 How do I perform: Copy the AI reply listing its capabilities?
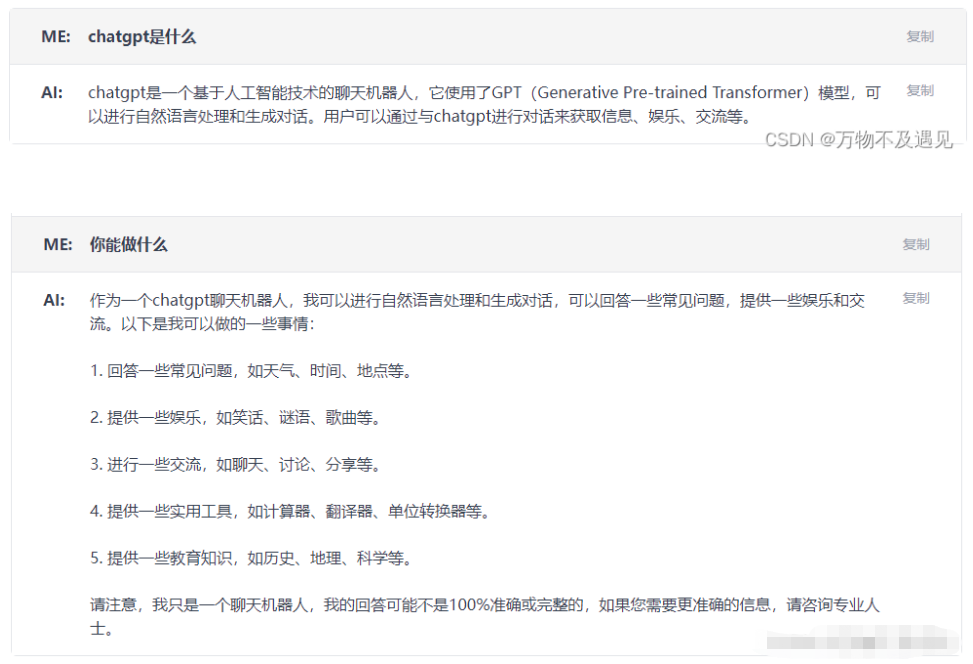tap(915, 299)
